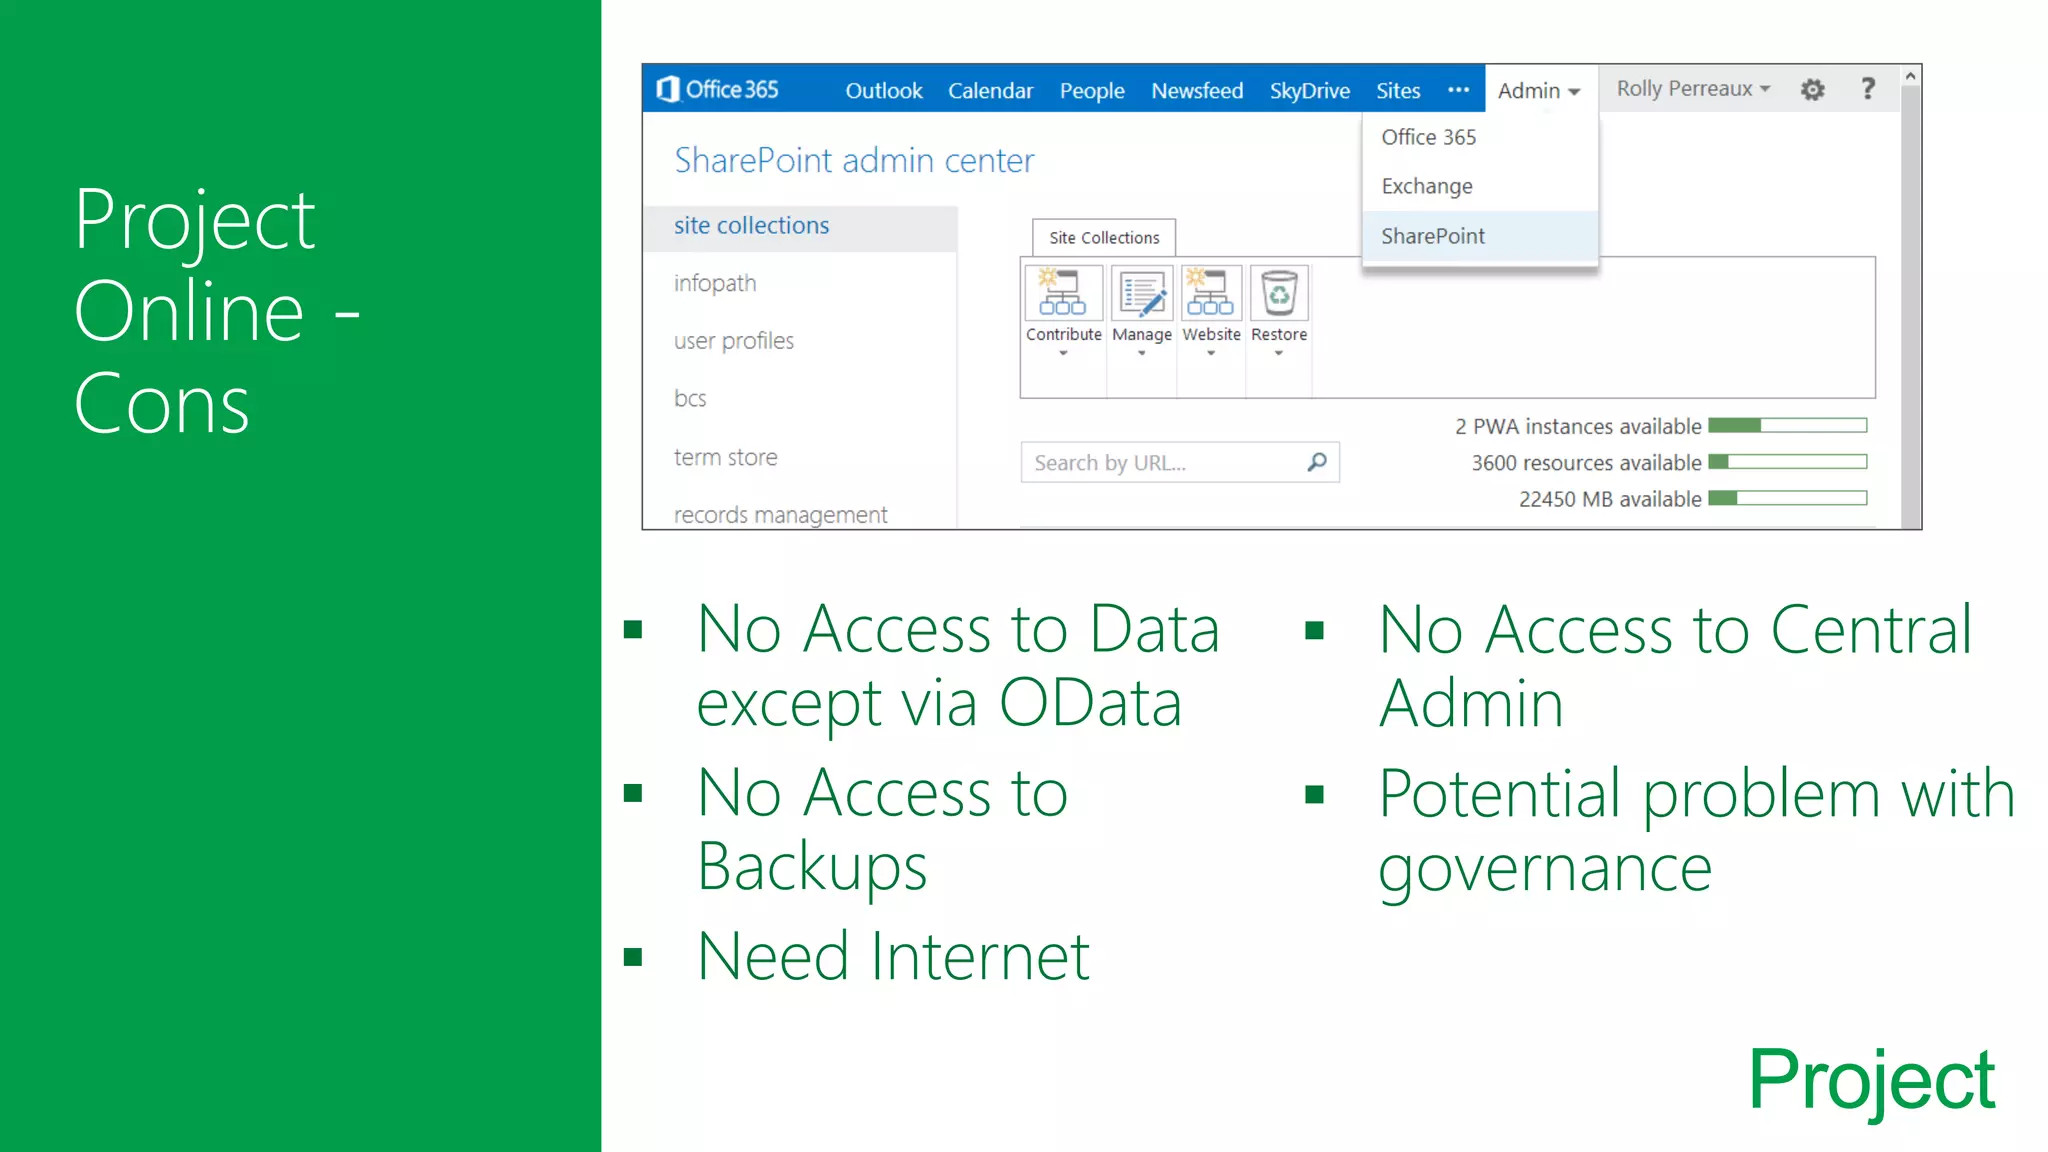Open the settings gear icon
This screenshot has height=1152, width=2048.
(1812, 90)
